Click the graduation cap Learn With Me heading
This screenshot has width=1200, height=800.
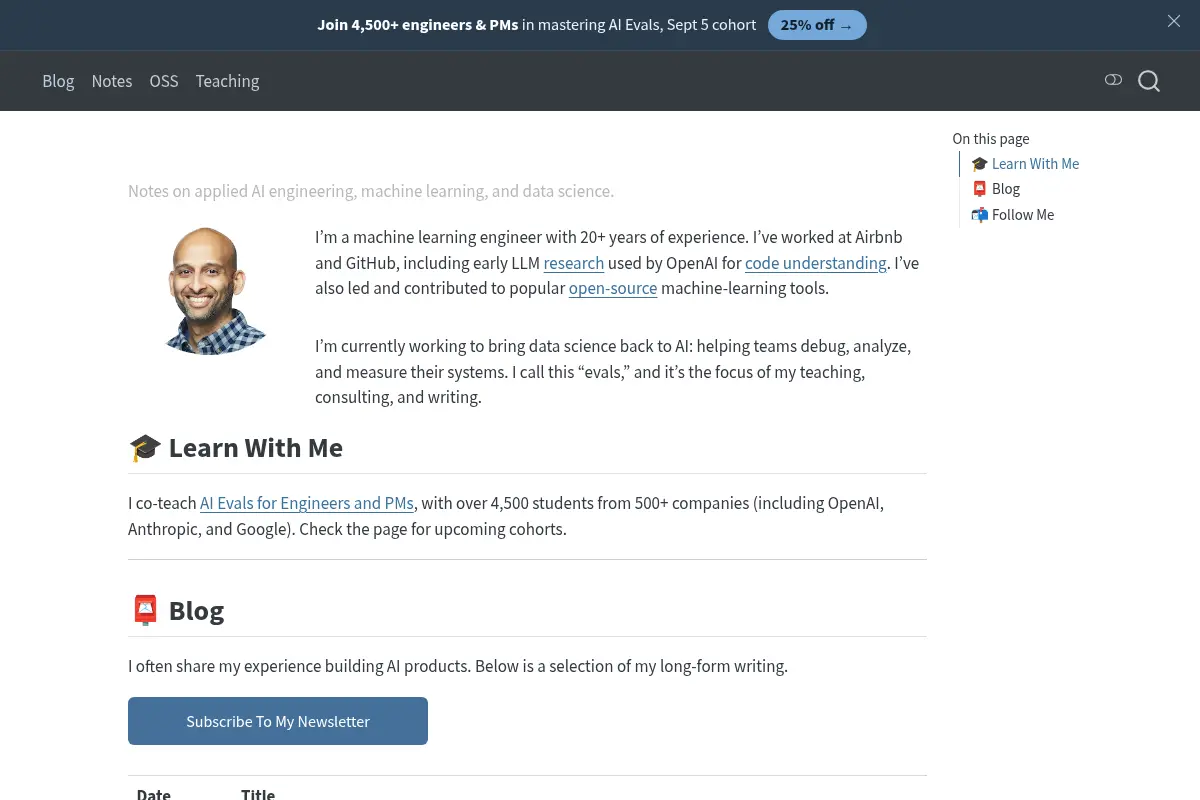click(x=236, y=448)
